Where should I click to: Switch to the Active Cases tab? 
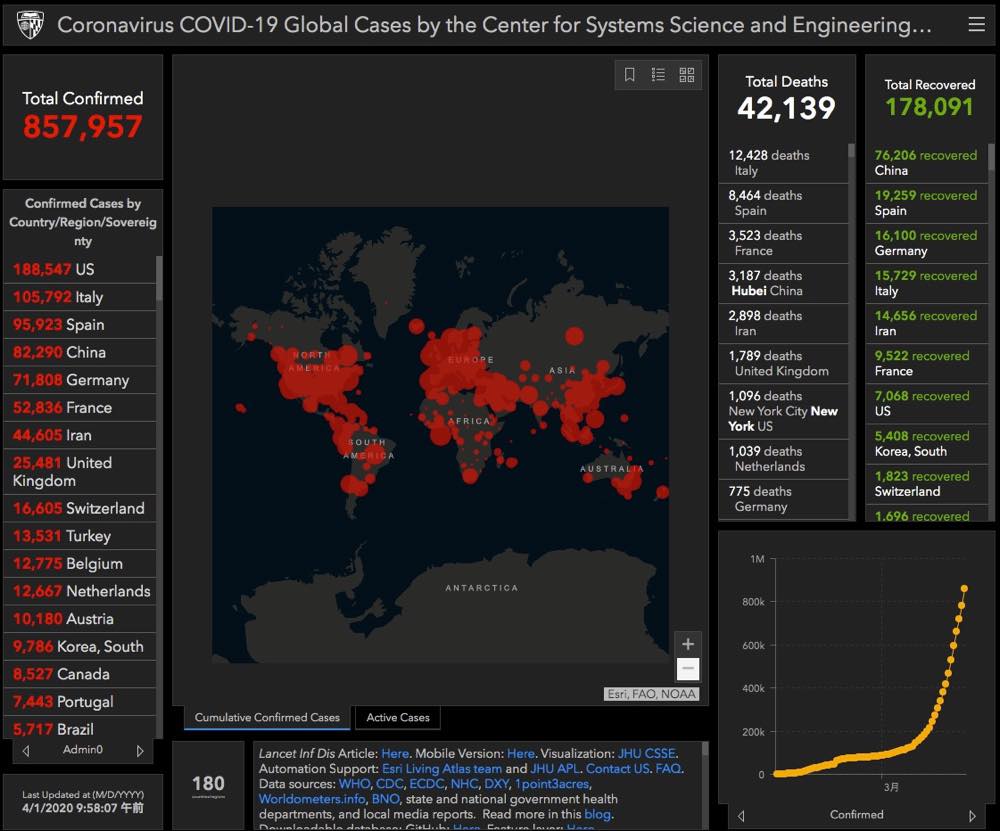tap(398, 717)
